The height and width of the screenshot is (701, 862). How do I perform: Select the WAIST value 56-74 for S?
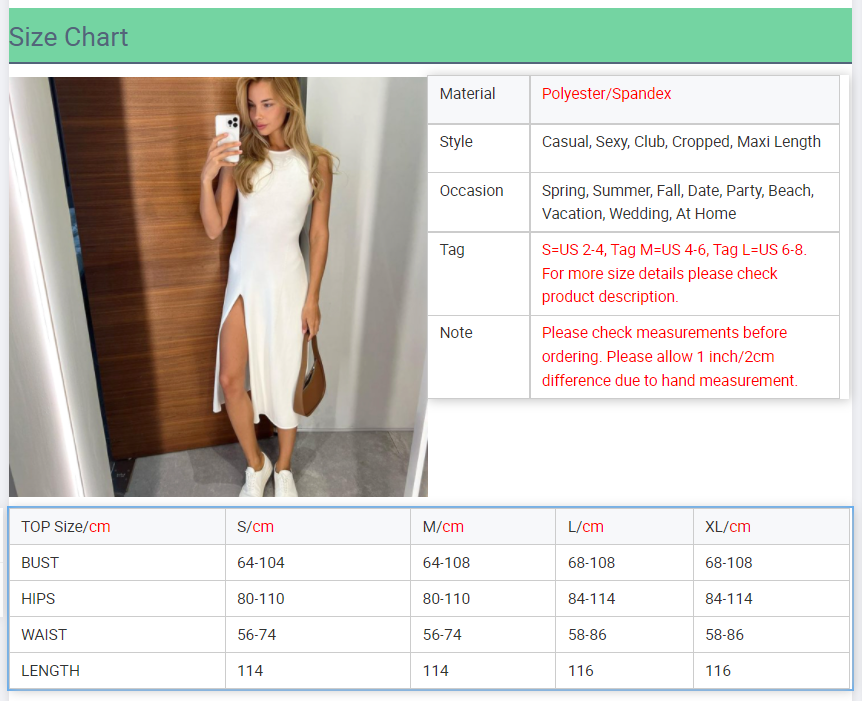click(257, 635)
